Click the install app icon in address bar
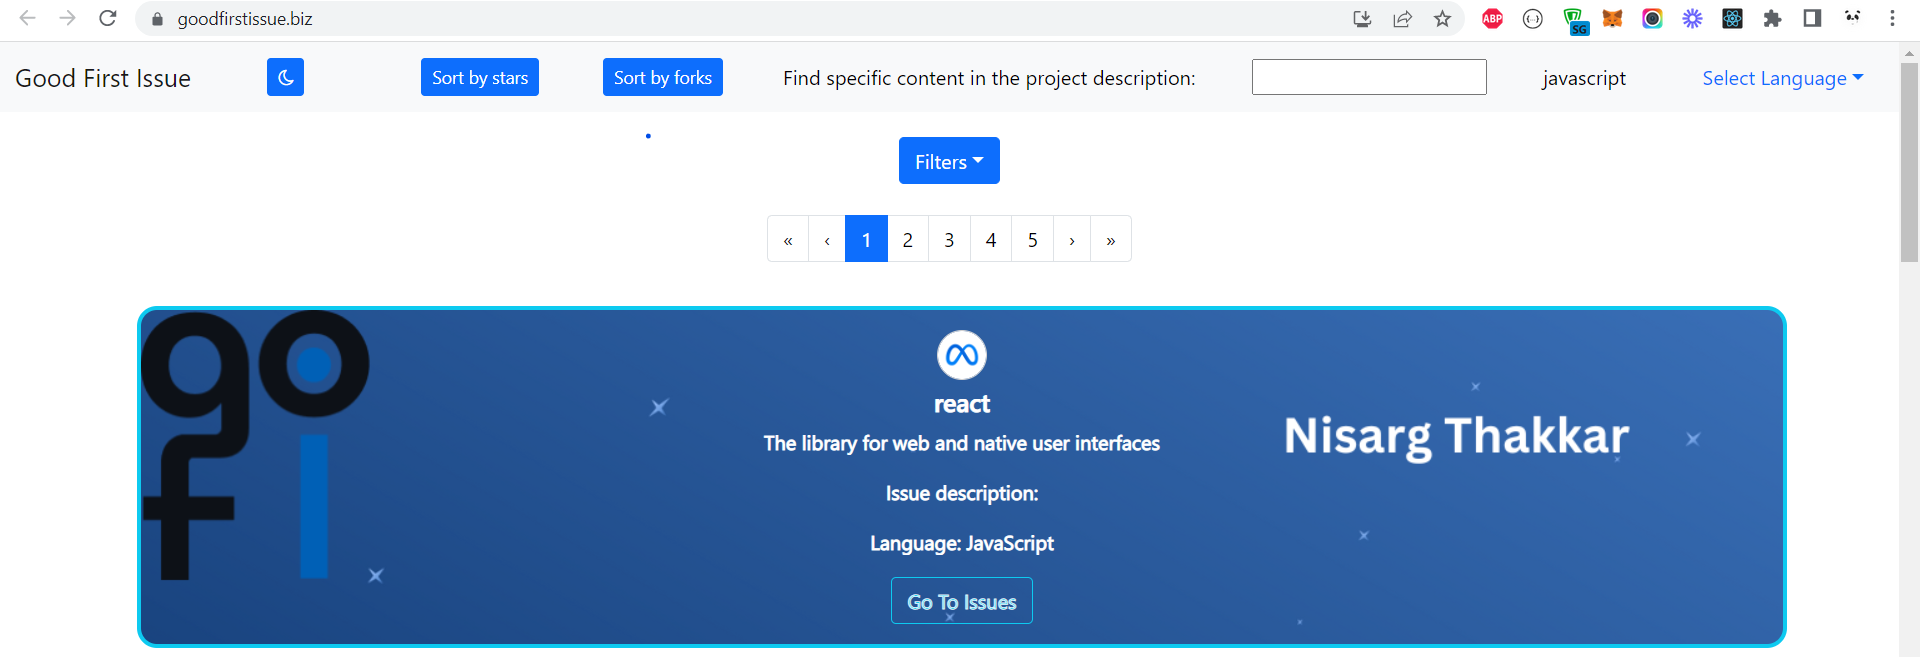Screen dimensions: 1920x657 [1362, 18]
